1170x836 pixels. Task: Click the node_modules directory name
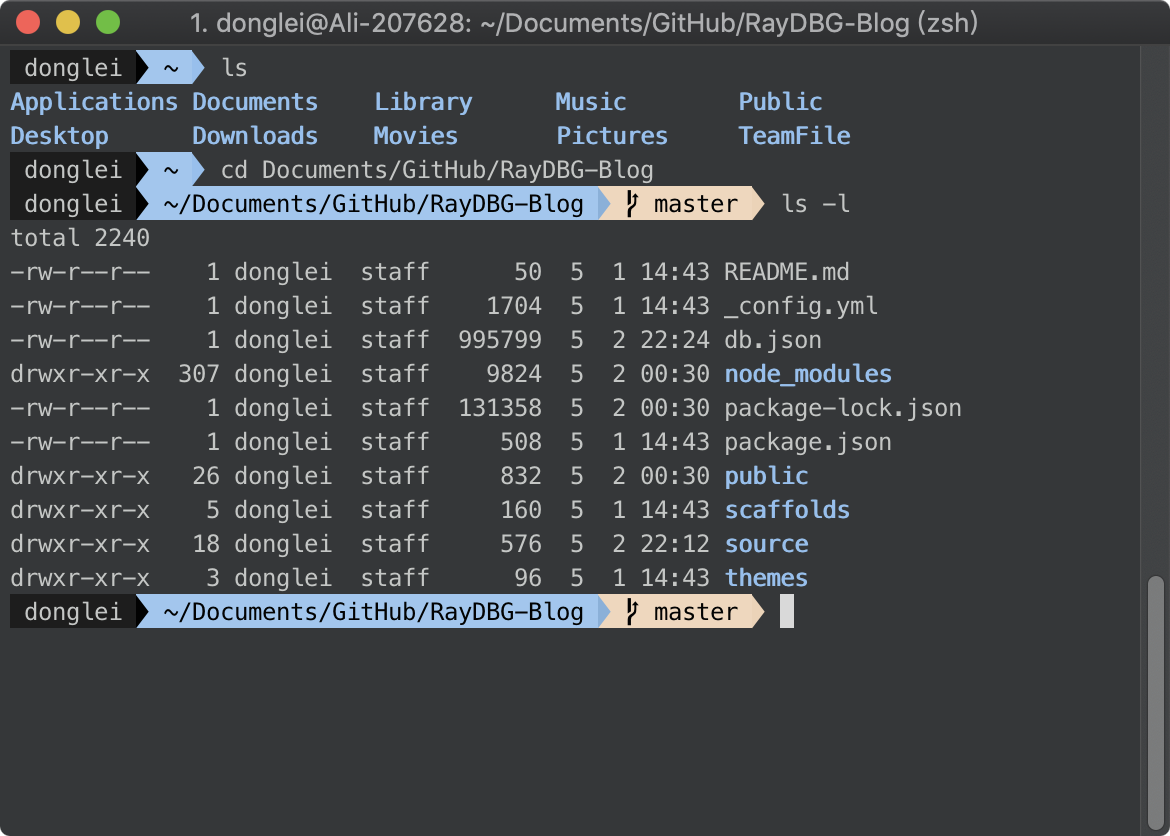click(808, 374)
